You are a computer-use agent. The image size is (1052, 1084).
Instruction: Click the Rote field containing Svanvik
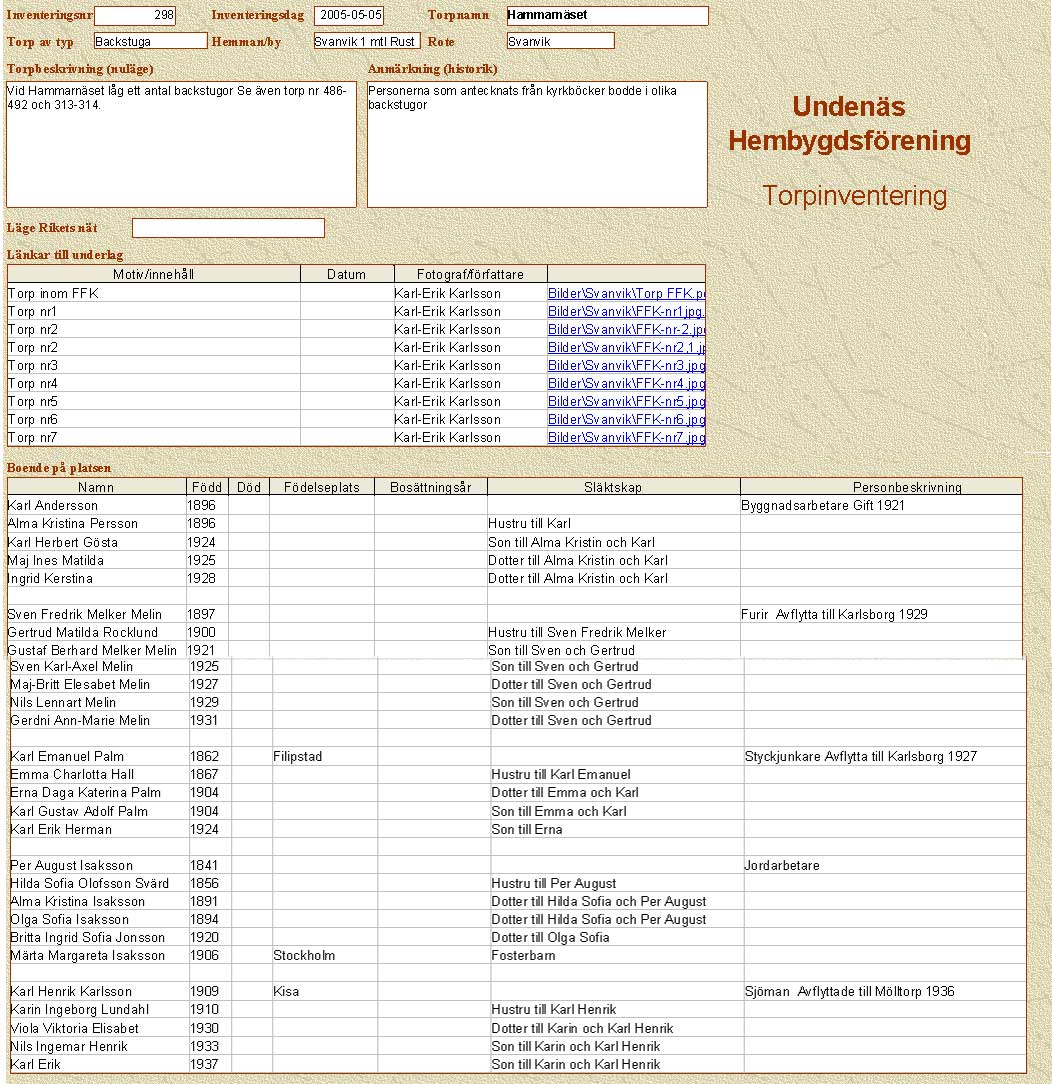[x=559, y=41]
